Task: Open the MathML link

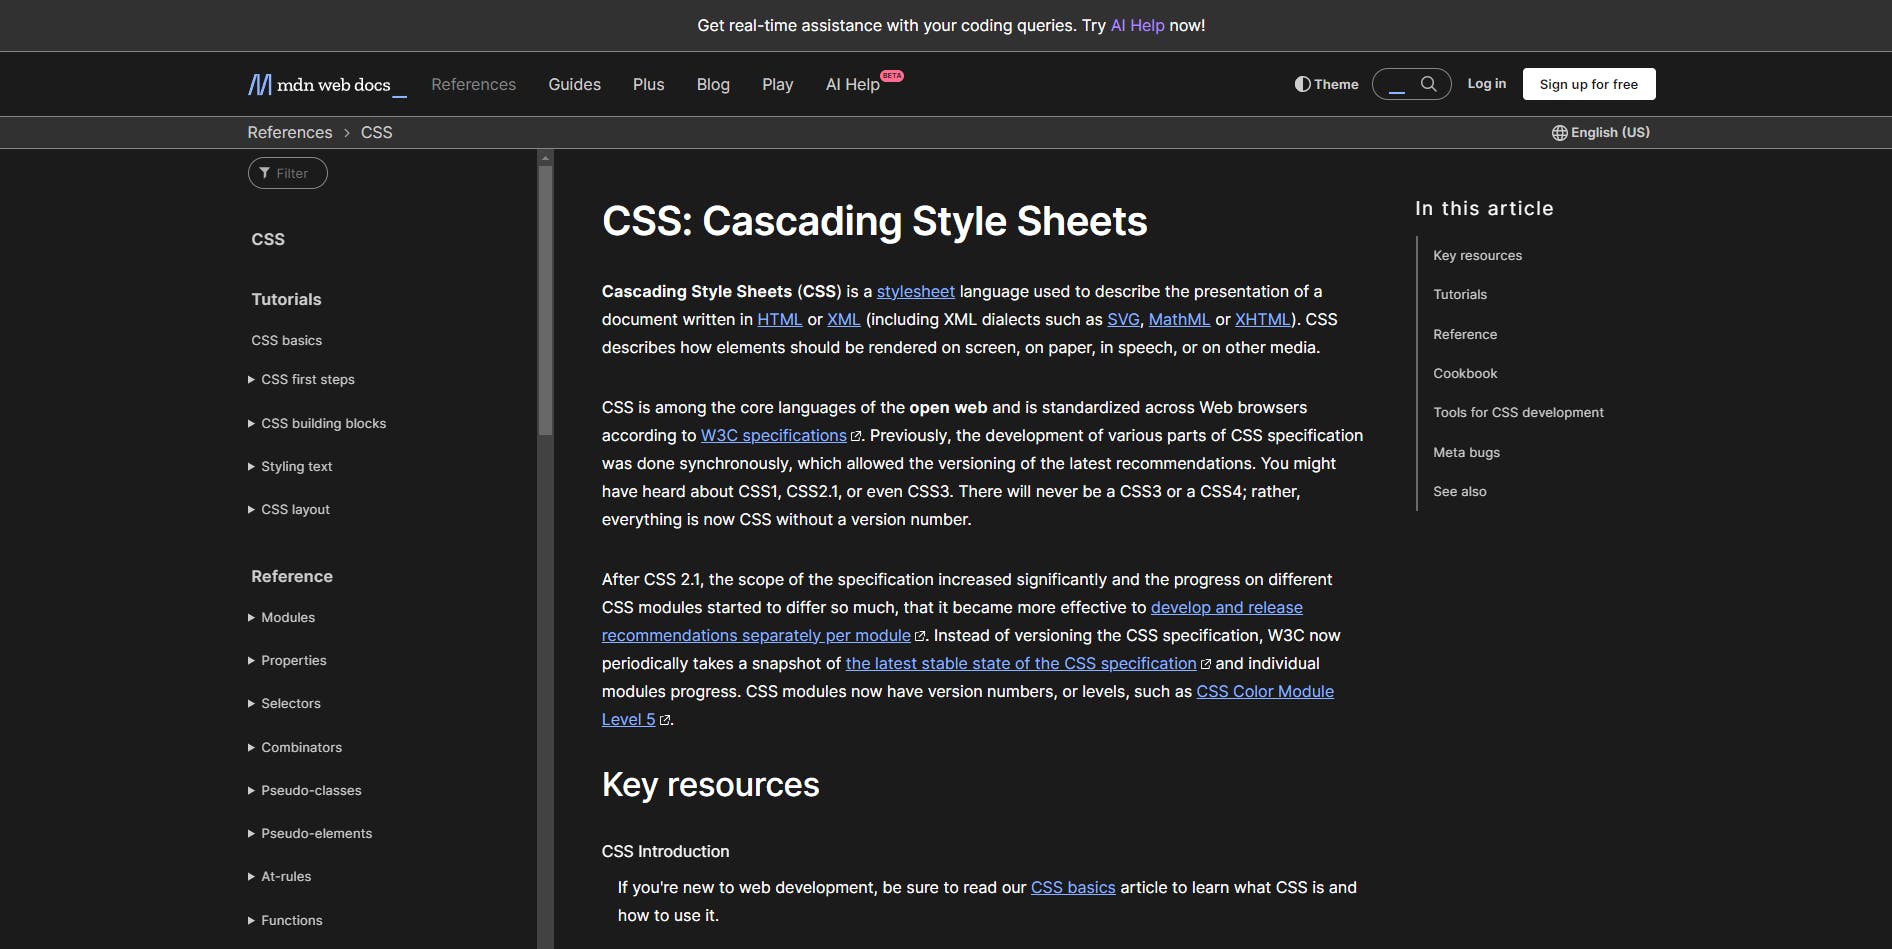Action: click(x=1179, y=320)
